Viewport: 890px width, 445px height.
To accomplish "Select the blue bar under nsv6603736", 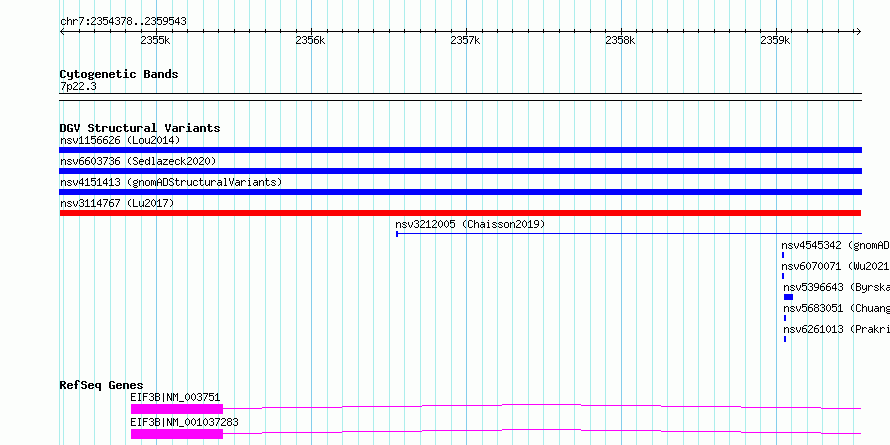I will coord(460,171).
